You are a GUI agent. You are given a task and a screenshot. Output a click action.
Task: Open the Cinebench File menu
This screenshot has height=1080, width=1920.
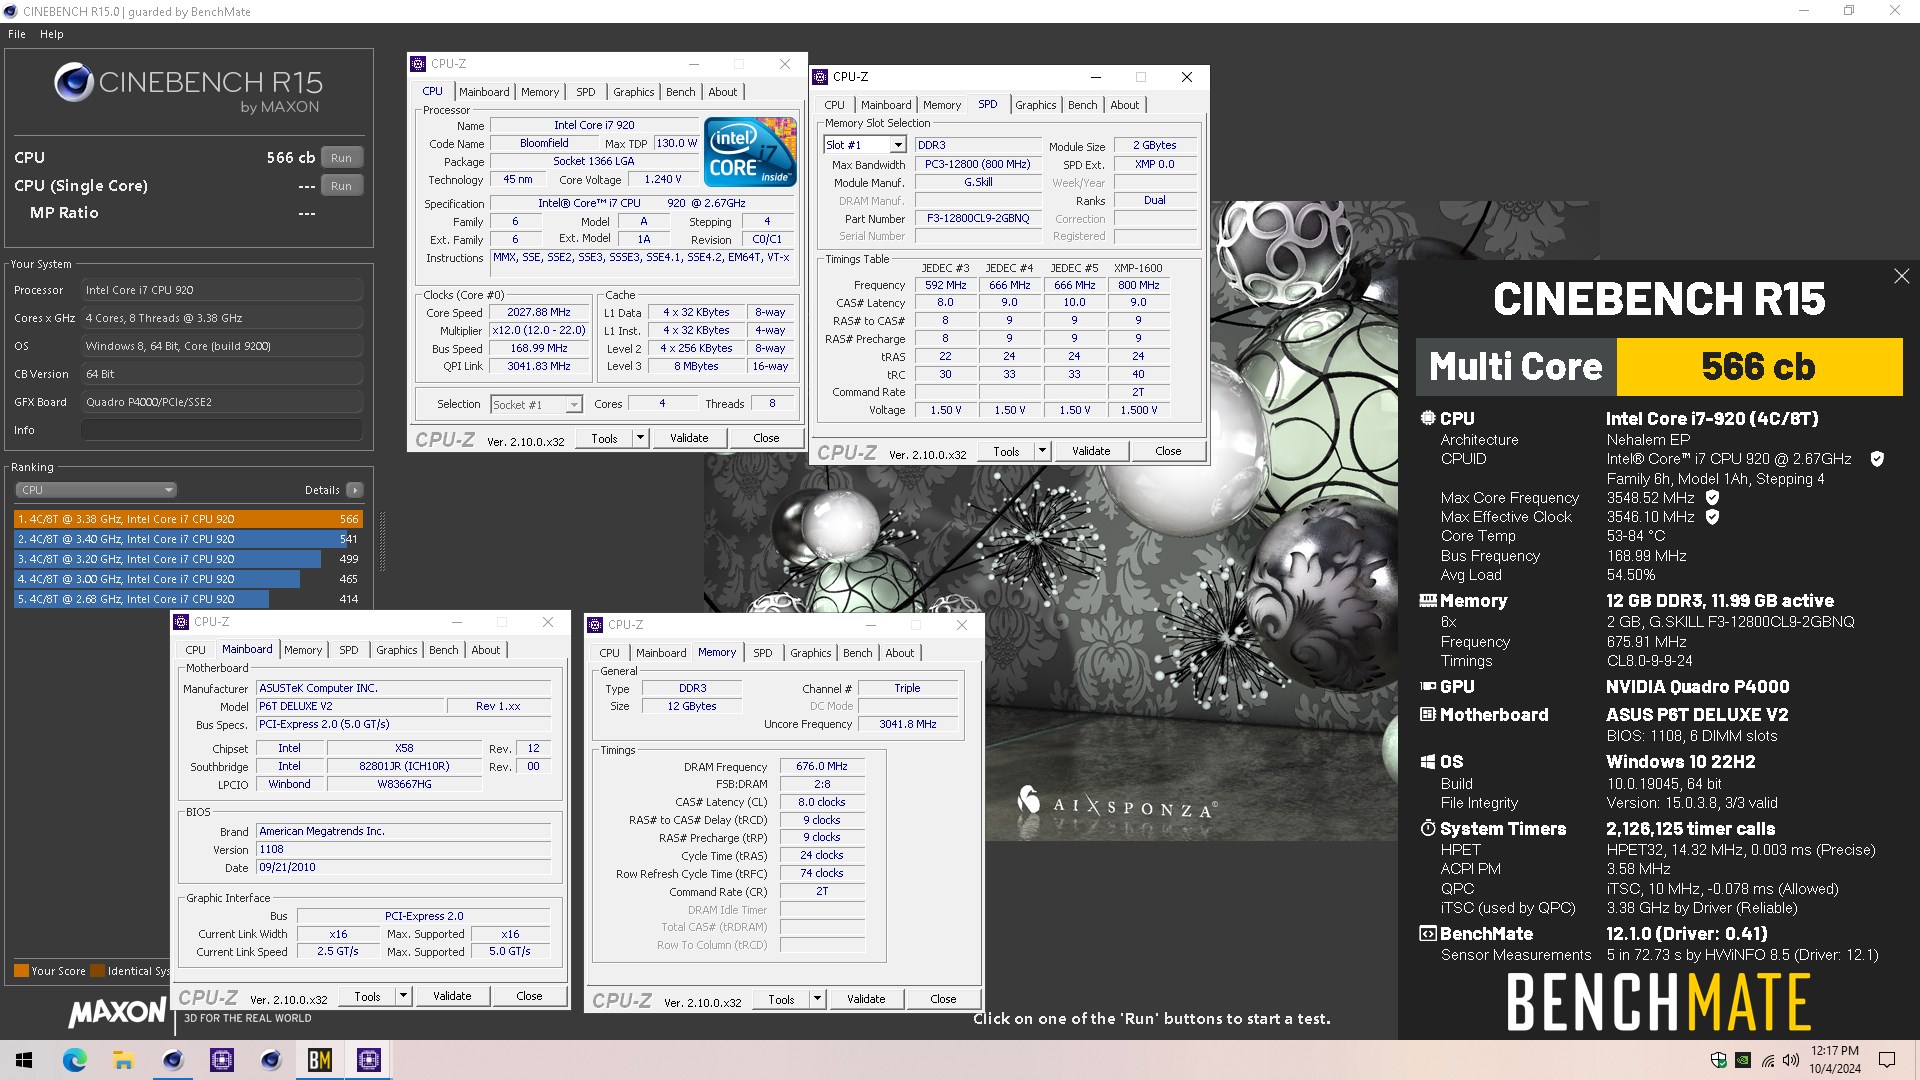(17, 34)
